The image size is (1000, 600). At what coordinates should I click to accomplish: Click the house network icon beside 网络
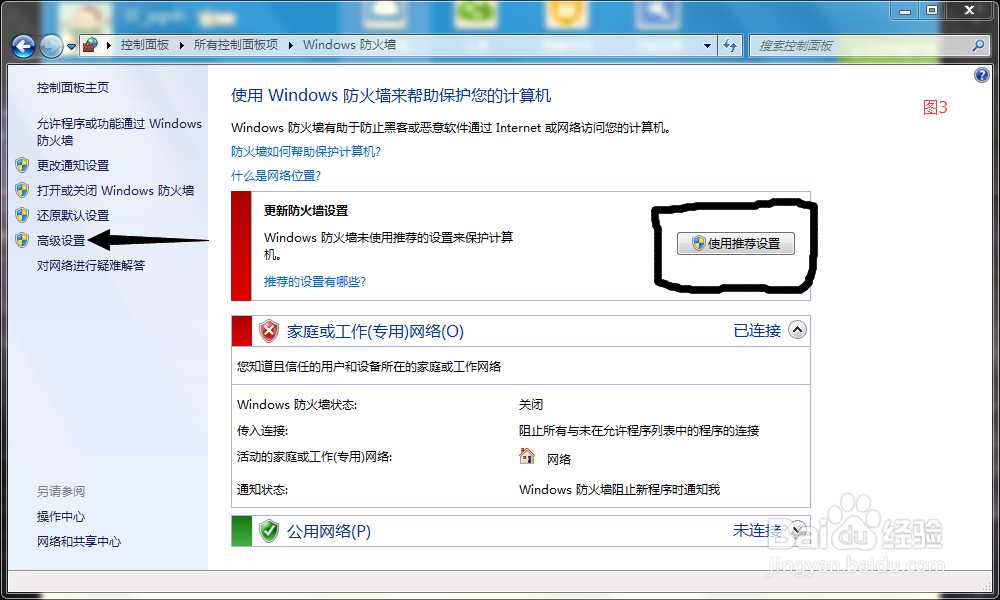click(527, 456)
